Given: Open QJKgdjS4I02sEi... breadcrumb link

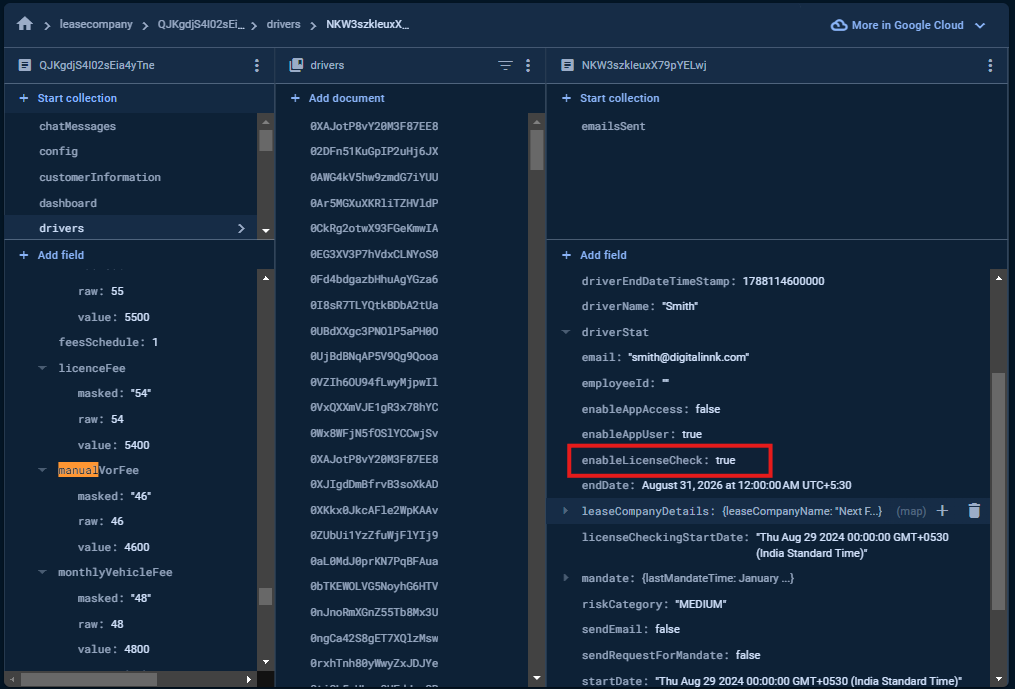Looking at the screenshot, I should point(201,25).
